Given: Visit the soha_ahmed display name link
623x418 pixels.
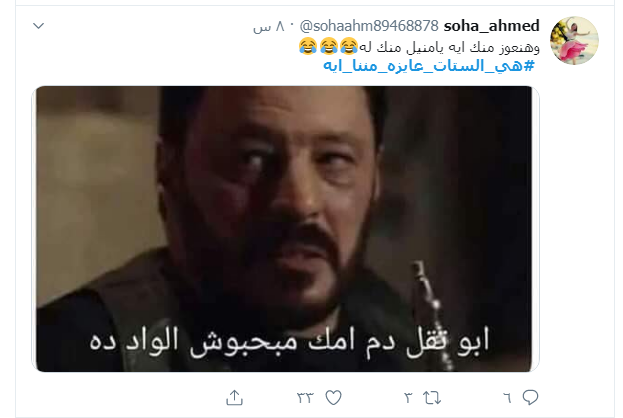Looking at the screenshot, I should coord(491,26).
